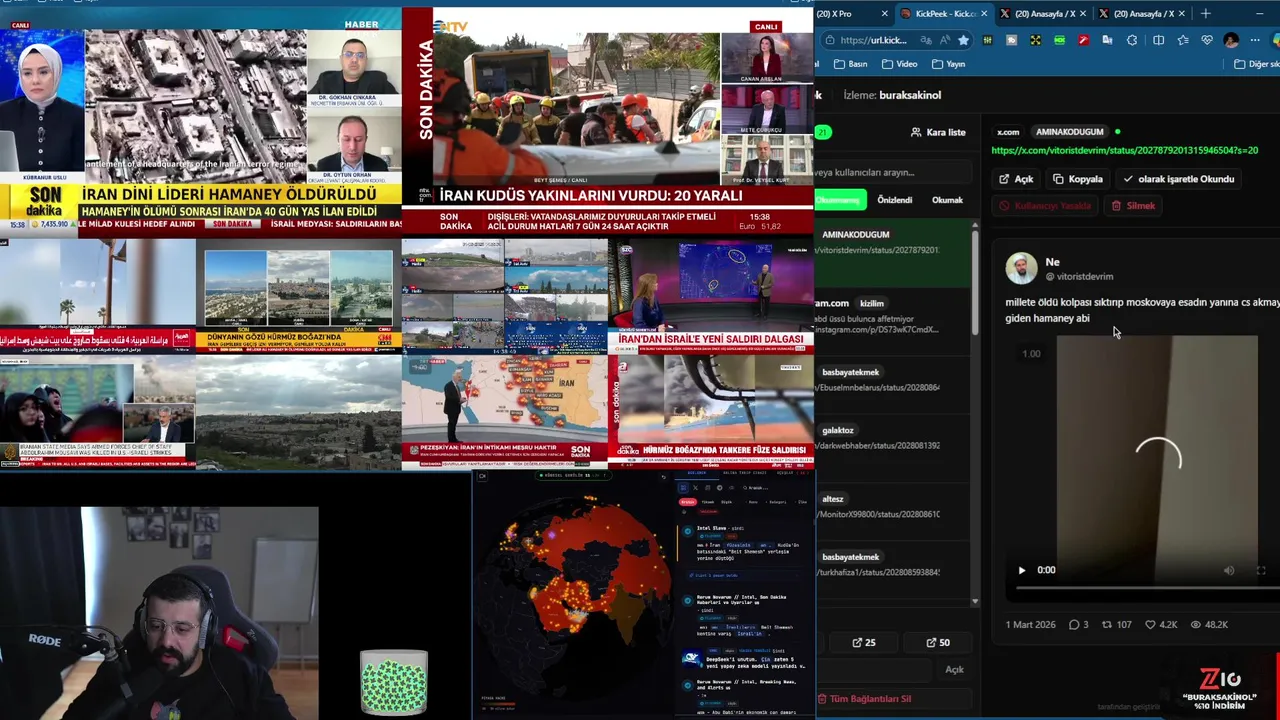Click the yellow cross extension icon
Viewport: 1280px width, 720px height.
click(x=1035, y=40)
